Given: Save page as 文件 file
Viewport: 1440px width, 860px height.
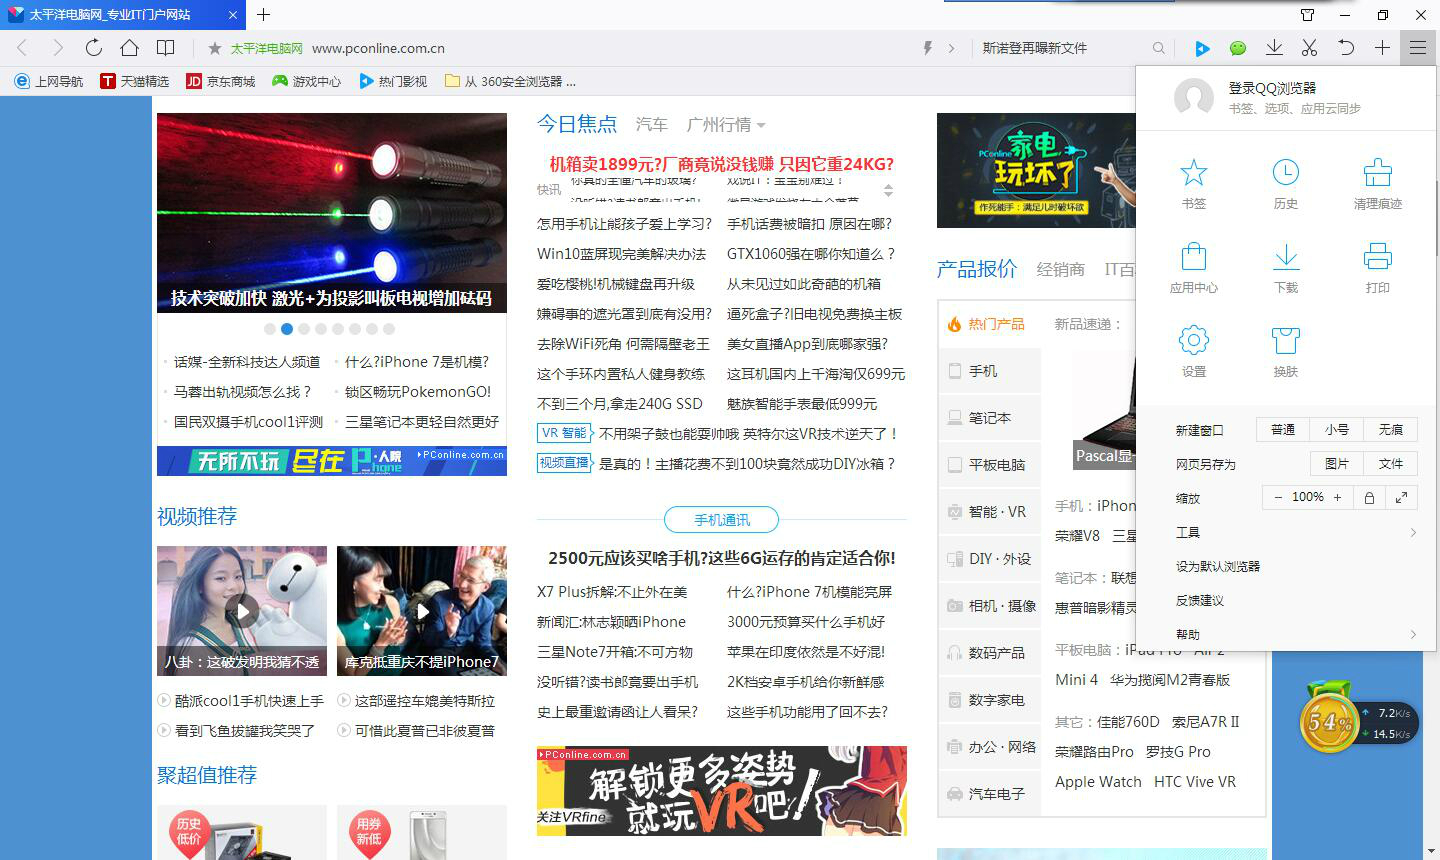Looking at the screenshot, I should pos(1390,464).
